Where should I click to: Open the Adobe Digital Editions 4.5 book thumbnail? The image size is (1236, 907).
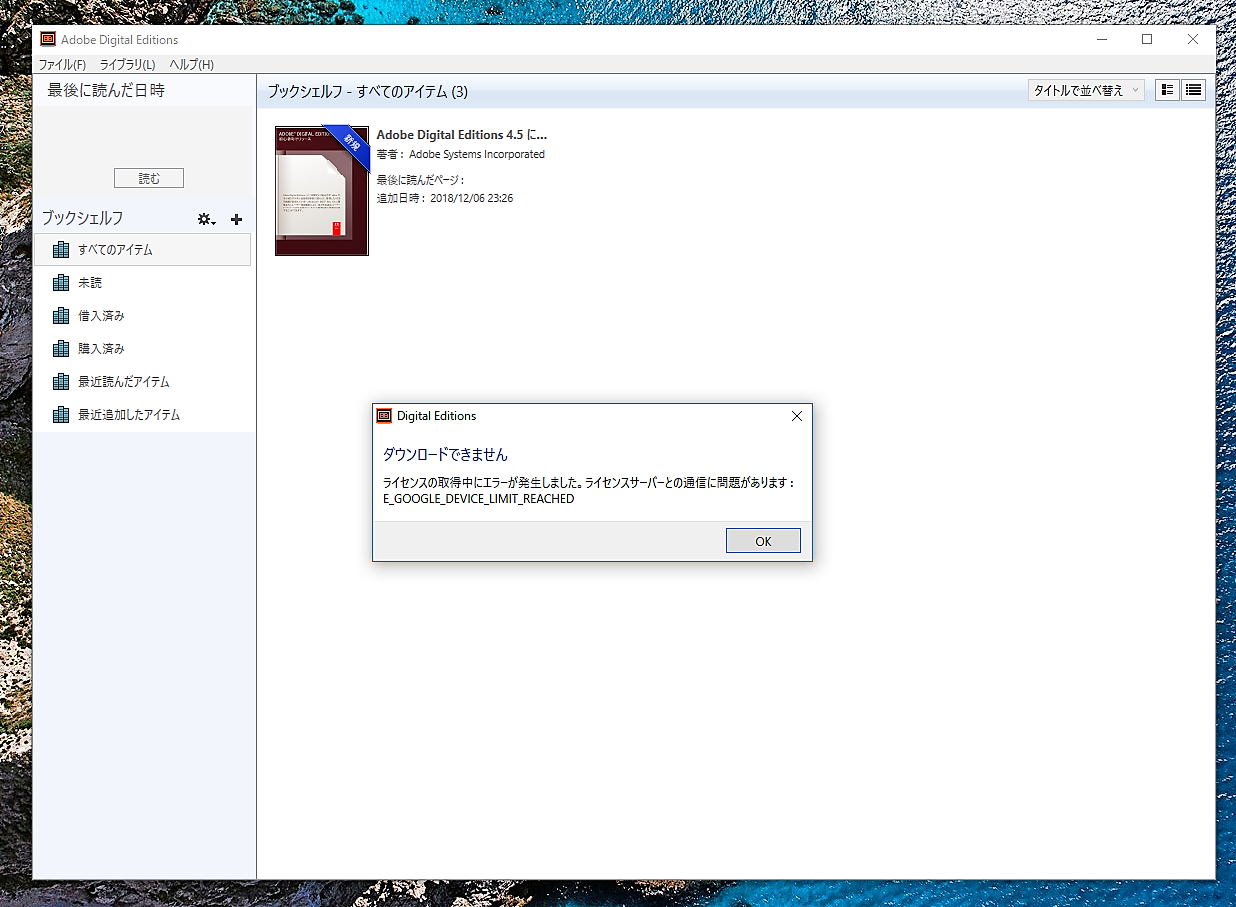[321, 190]
